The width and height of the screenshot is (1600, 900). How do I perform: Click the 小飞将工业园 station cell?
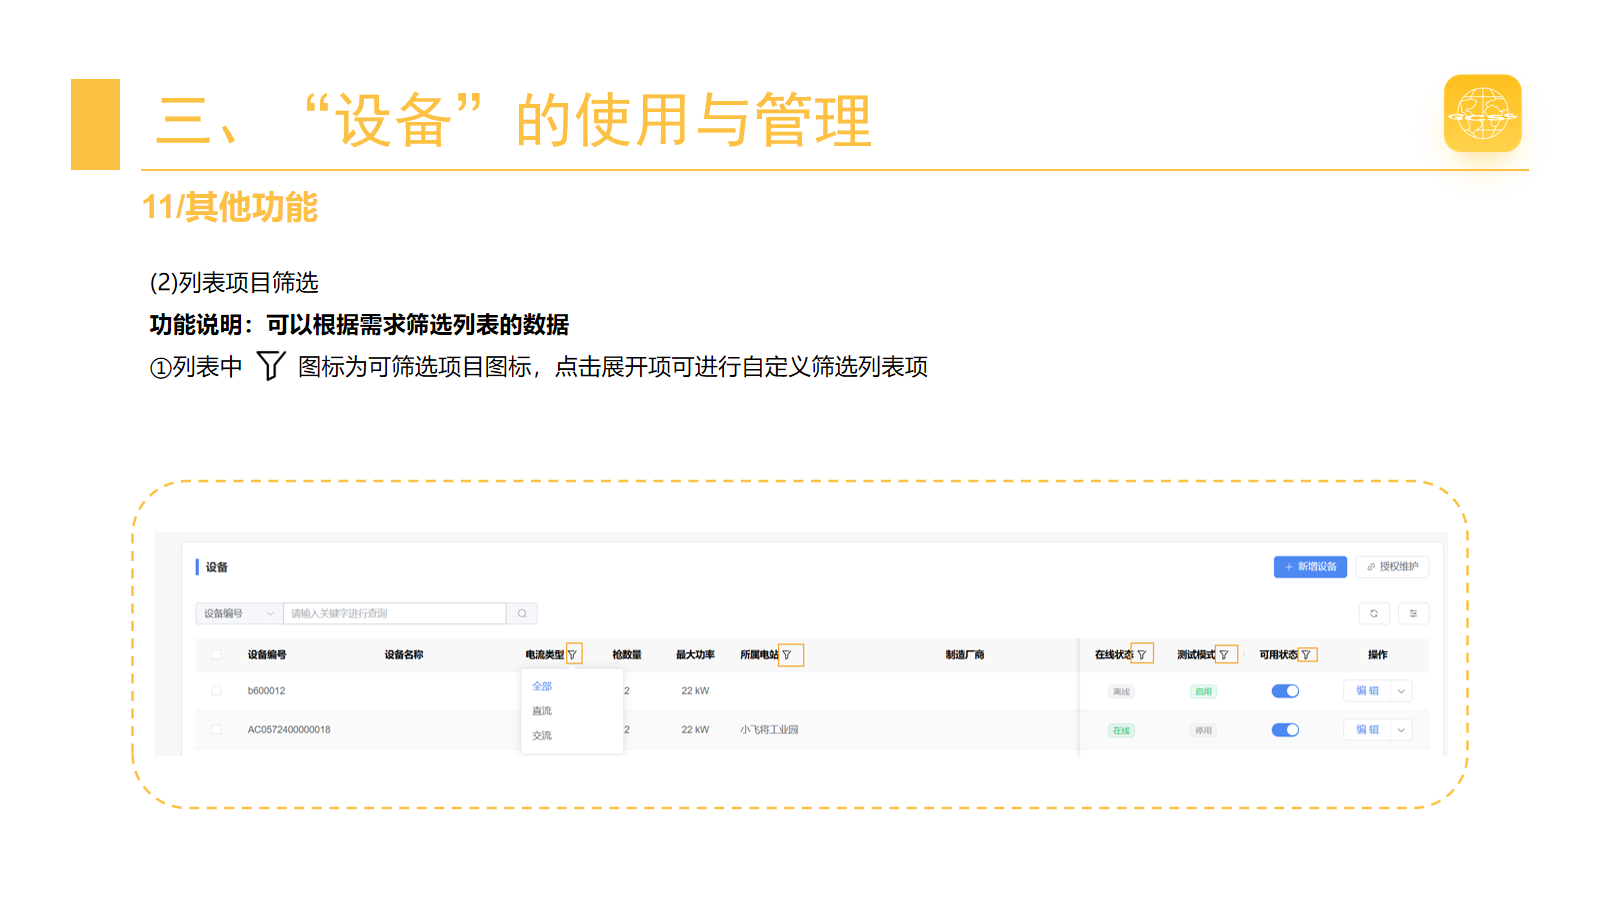(769, 730)
